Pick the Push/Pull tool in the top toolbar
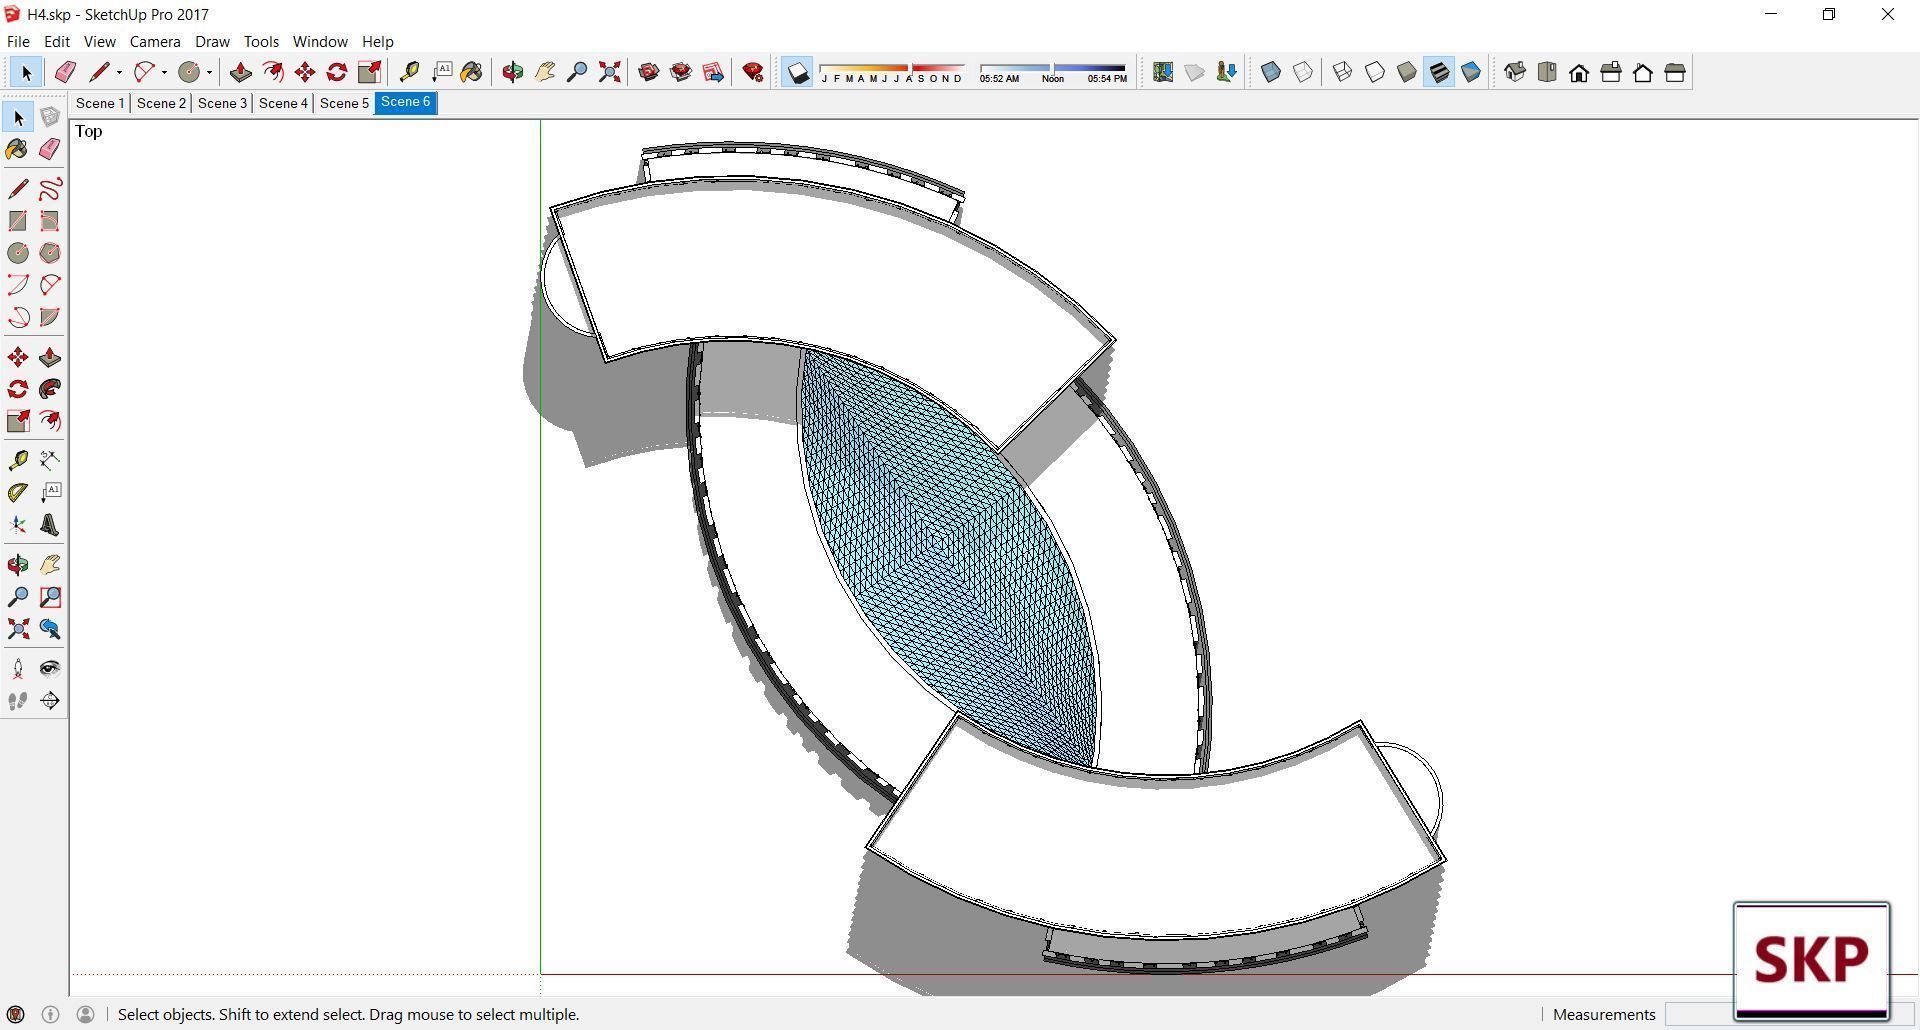 click(x=240, y=72)
